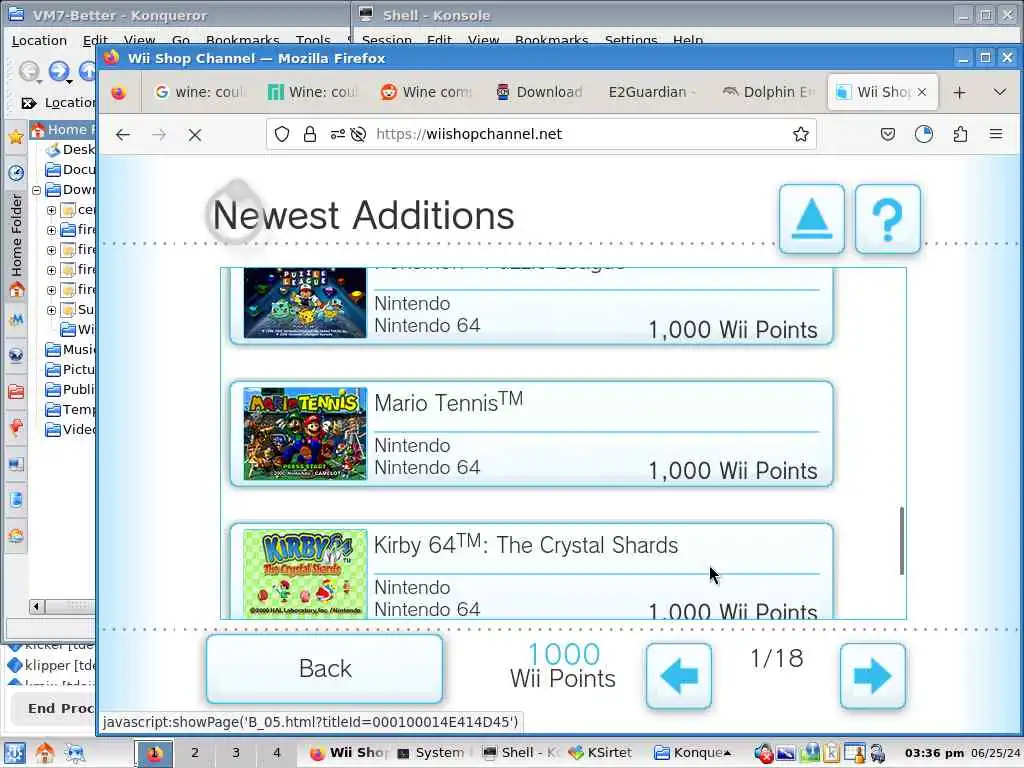Open the Wii Shop top menu with the up-triangle button
Viewport: 1024px width, 768px height.
[x=811, y=219]
